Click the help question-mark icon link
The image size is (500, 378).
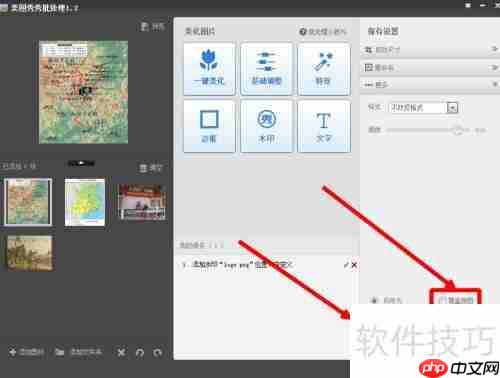pyautogui.click(x=303, y=32)
